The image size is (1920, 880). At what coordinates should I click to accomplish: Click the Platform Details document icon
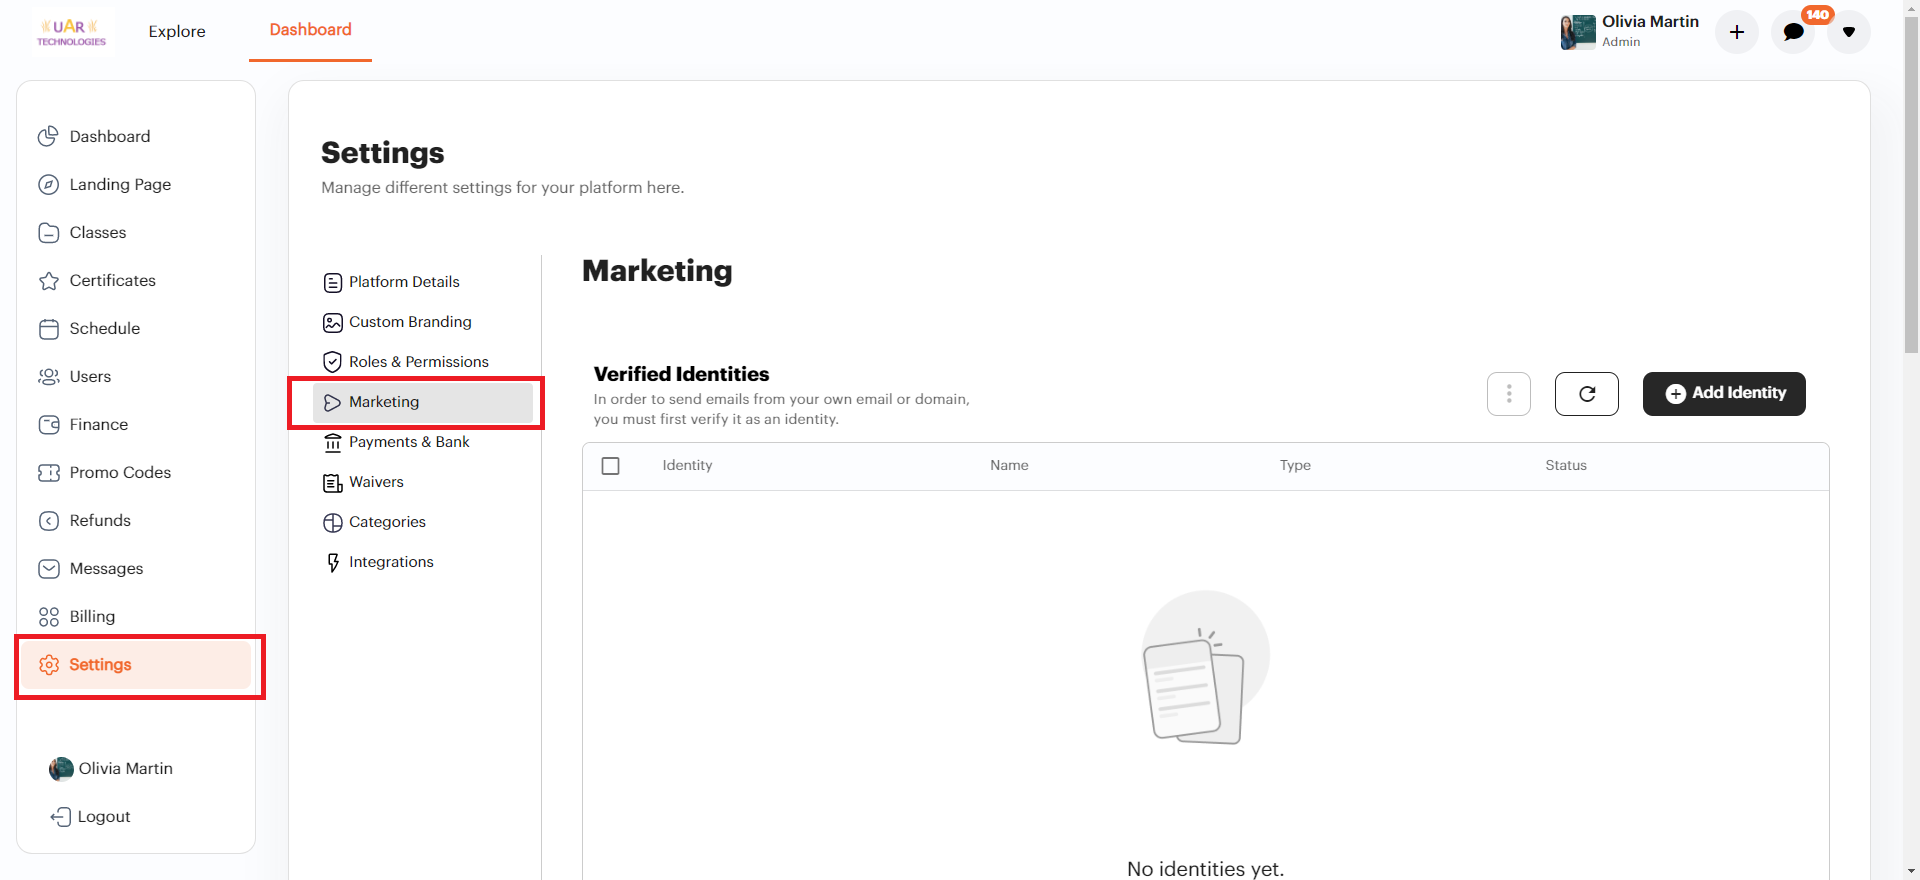point(333,282)
